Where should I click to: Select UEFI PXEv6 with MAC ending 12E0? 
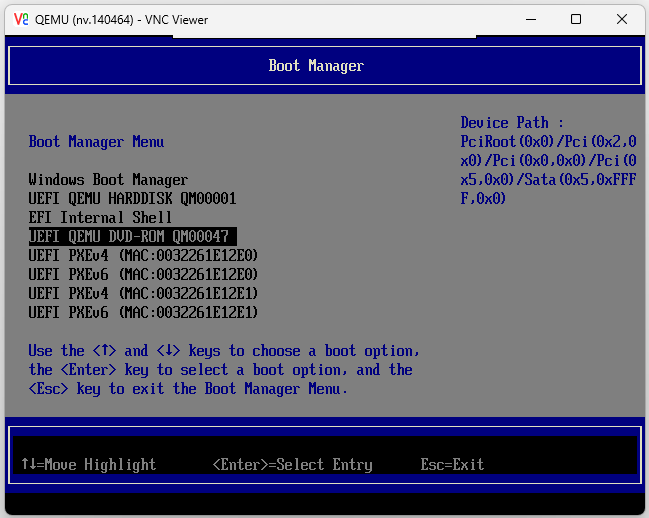(143, 275)
